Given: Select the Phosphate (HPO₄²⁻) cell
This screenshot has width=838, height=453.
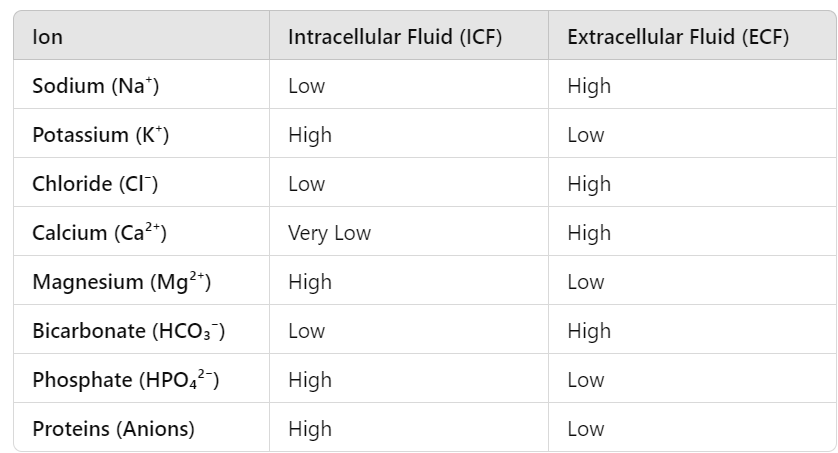Looking at the screenshot, I should click(125, 380).
